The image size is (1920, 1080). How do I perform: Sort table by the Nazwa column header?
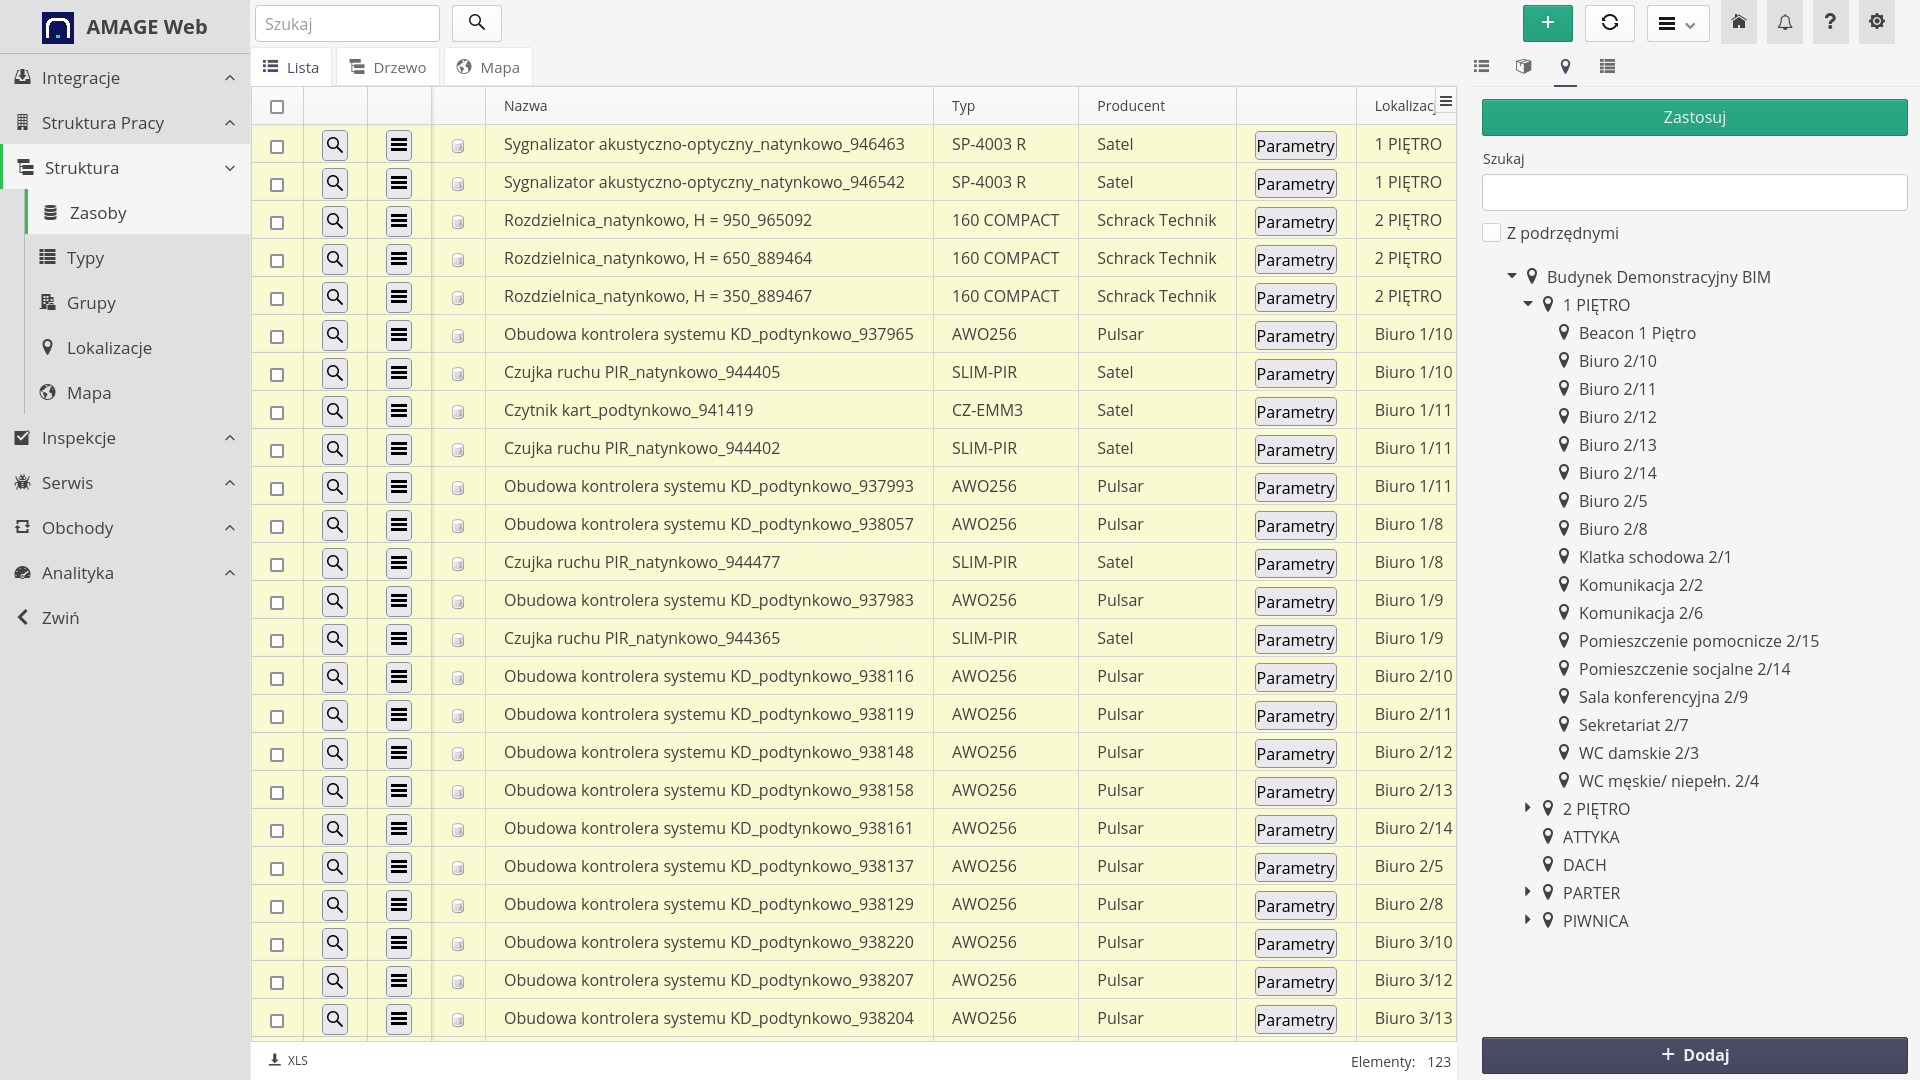tap(525, 106)
